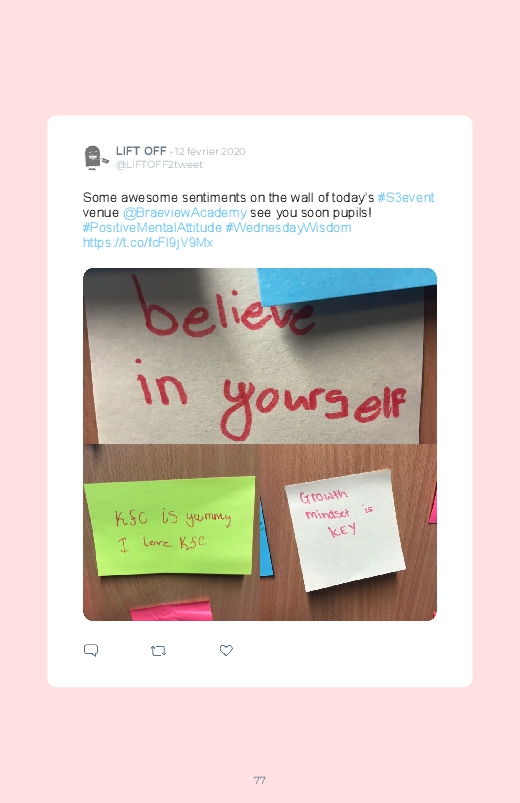The height and width of the screenshot is (803, 520).
Task: Click the tweet body text
Action: click(259, 220)
